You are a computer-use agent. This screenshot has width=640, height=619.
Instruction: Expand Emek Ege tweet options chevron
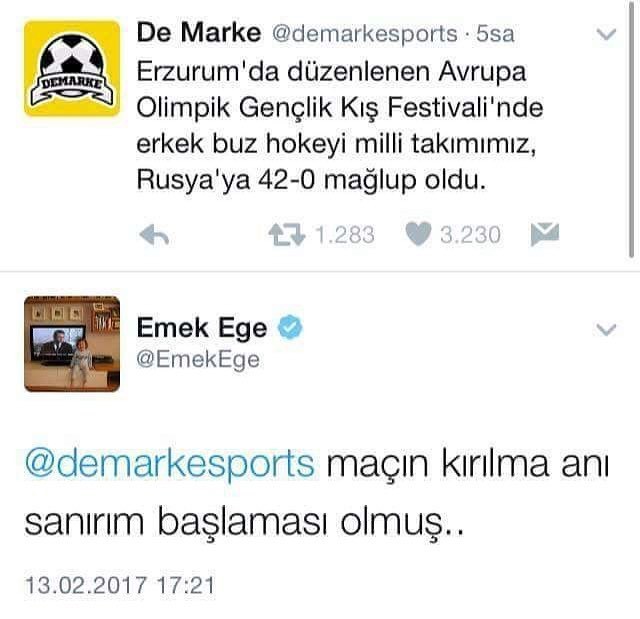607,329
